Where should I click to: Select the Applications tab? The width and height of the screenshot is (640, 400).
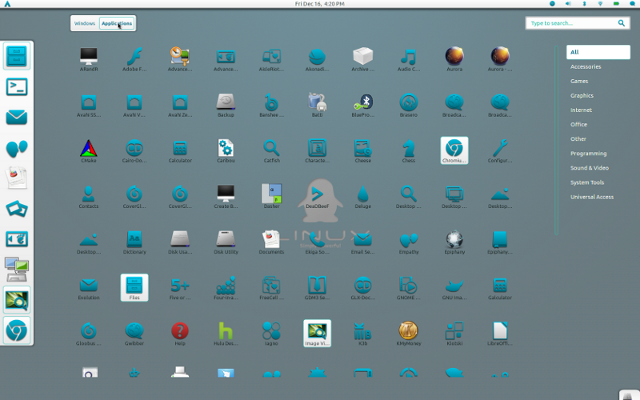click(x=117, y=23)
